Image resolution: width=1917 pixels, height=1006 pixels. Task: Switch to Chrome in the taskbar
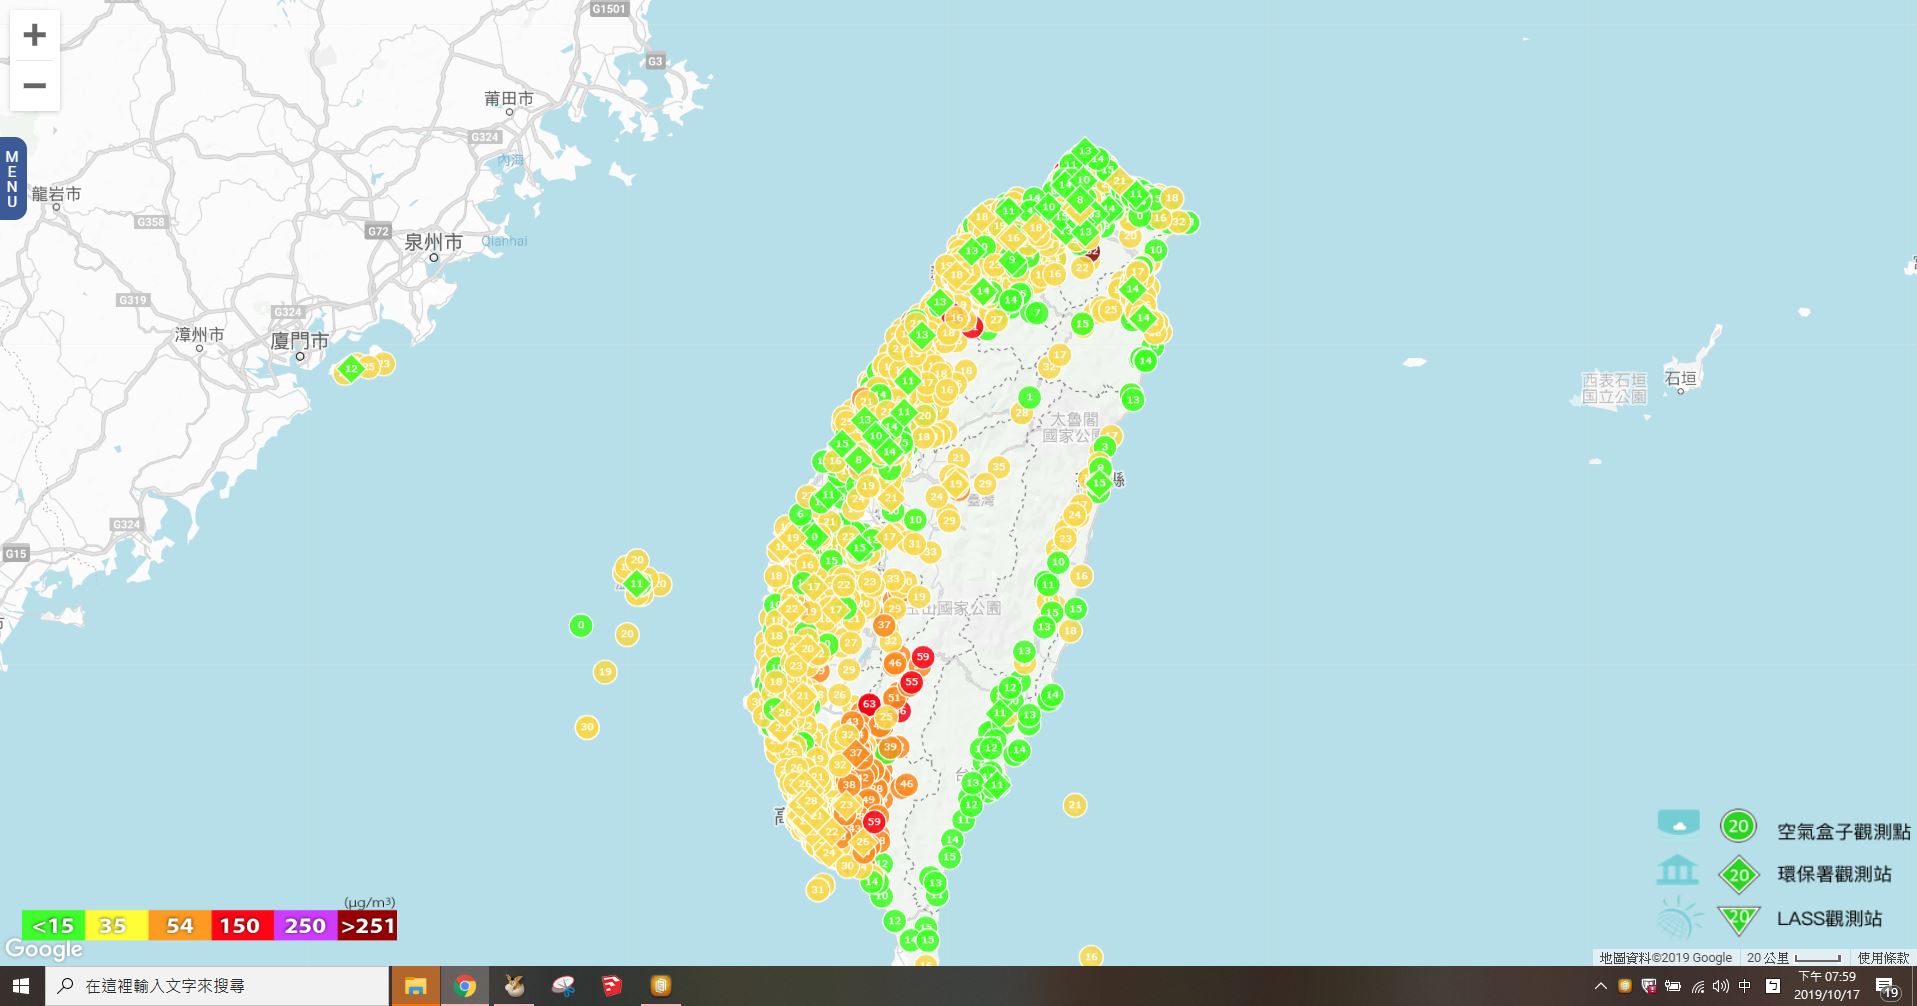tap(465, 986)
